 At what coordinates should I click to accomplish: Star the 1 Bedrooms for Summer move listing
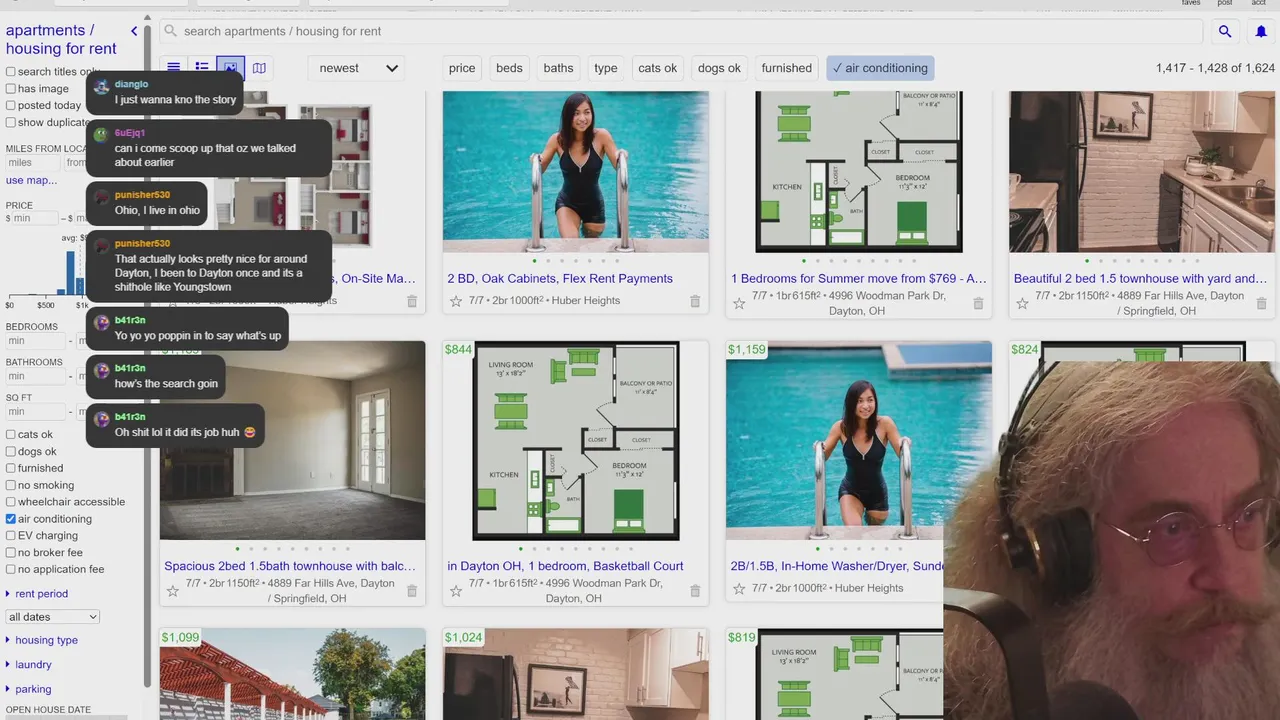pos(739,303)
